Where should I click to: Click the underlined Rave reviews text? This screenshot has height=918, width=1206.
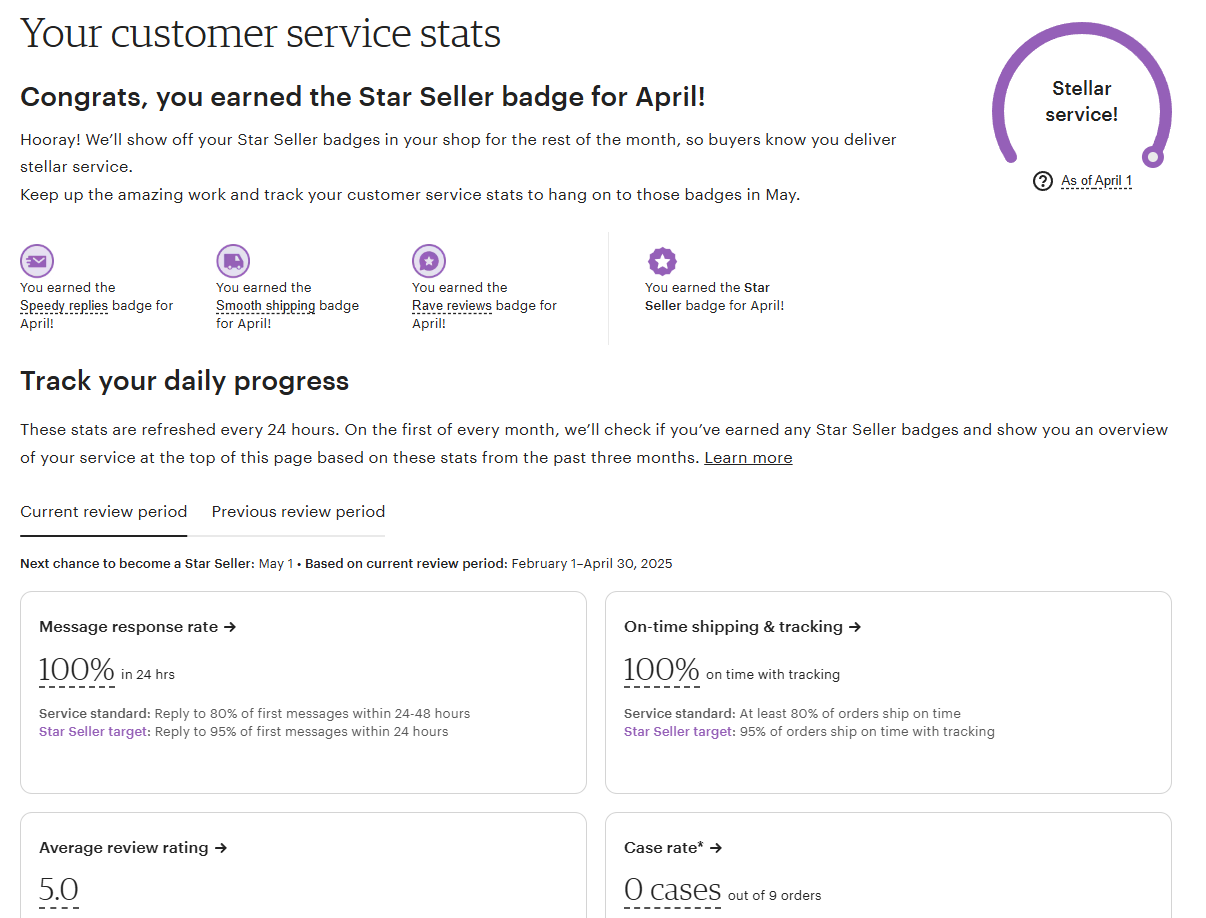tap(452, 306)
